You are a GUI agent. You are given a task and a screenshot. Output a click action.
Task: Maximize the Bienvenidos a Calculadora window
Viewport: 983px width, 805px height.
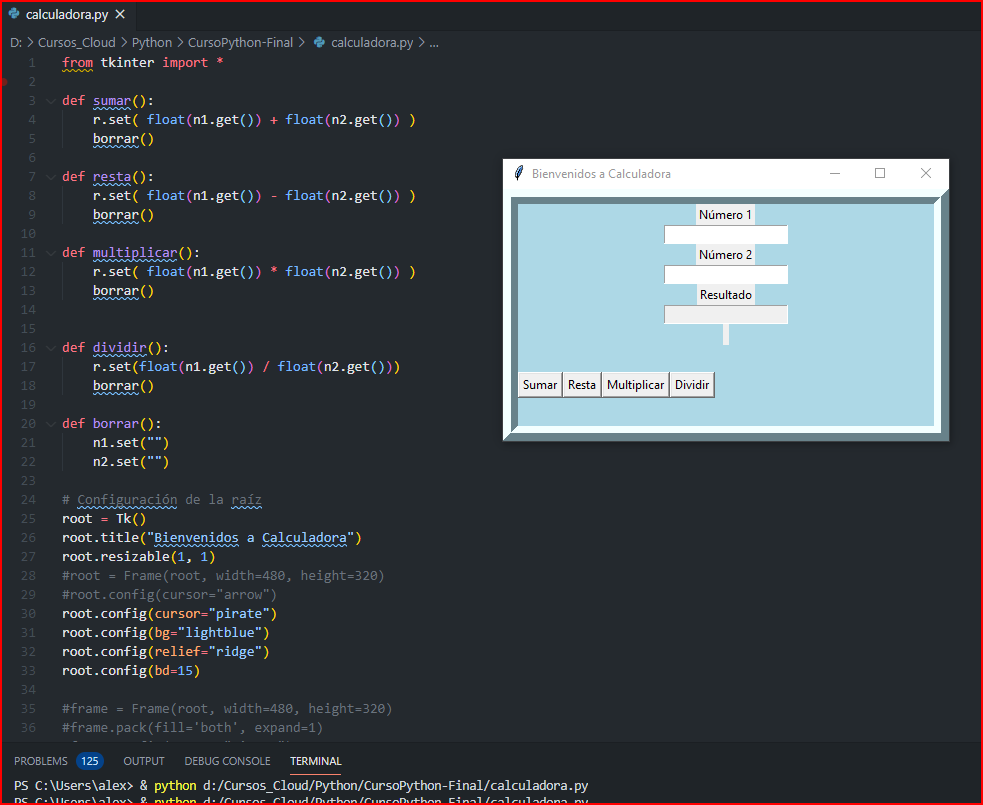pos(880,173)
